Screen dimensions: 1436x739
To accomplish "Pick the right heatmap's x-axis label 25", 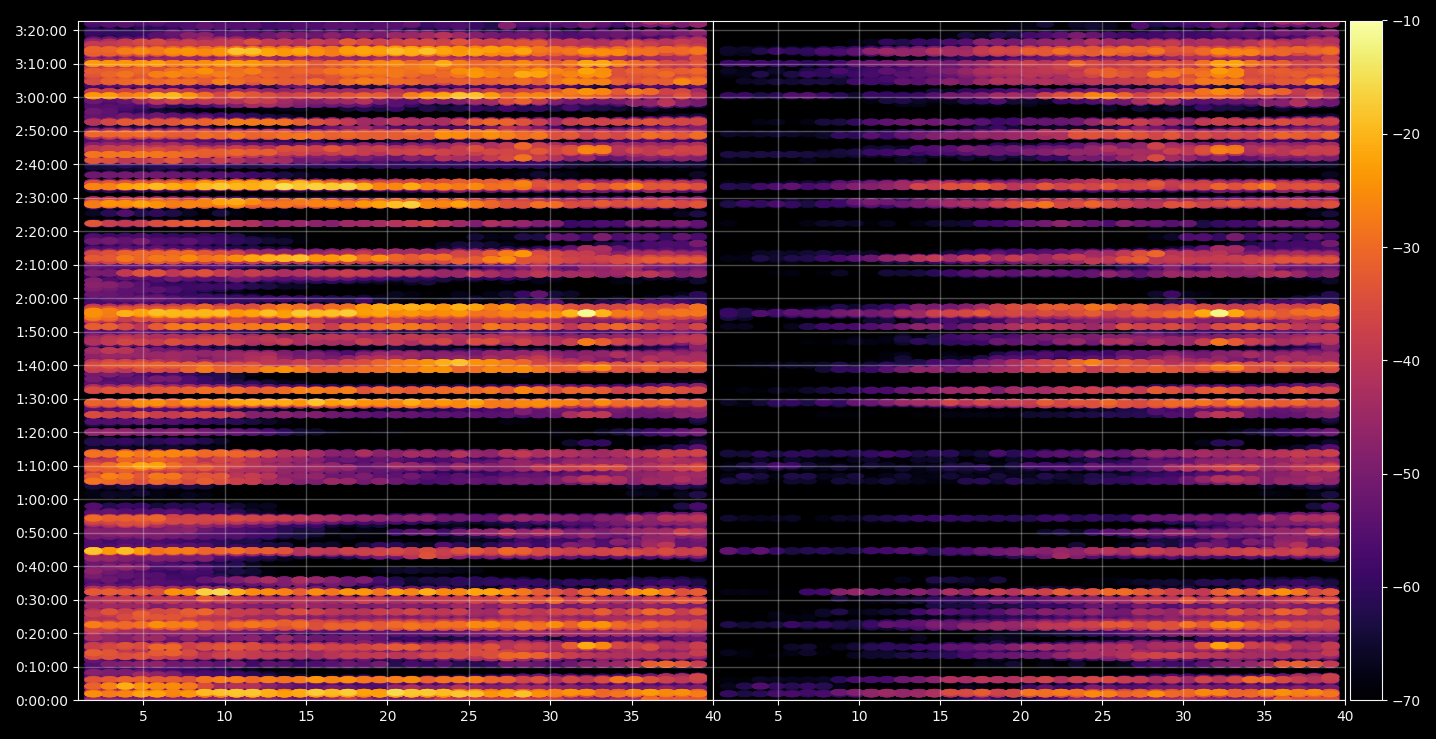I will [x=1102, y=717].
